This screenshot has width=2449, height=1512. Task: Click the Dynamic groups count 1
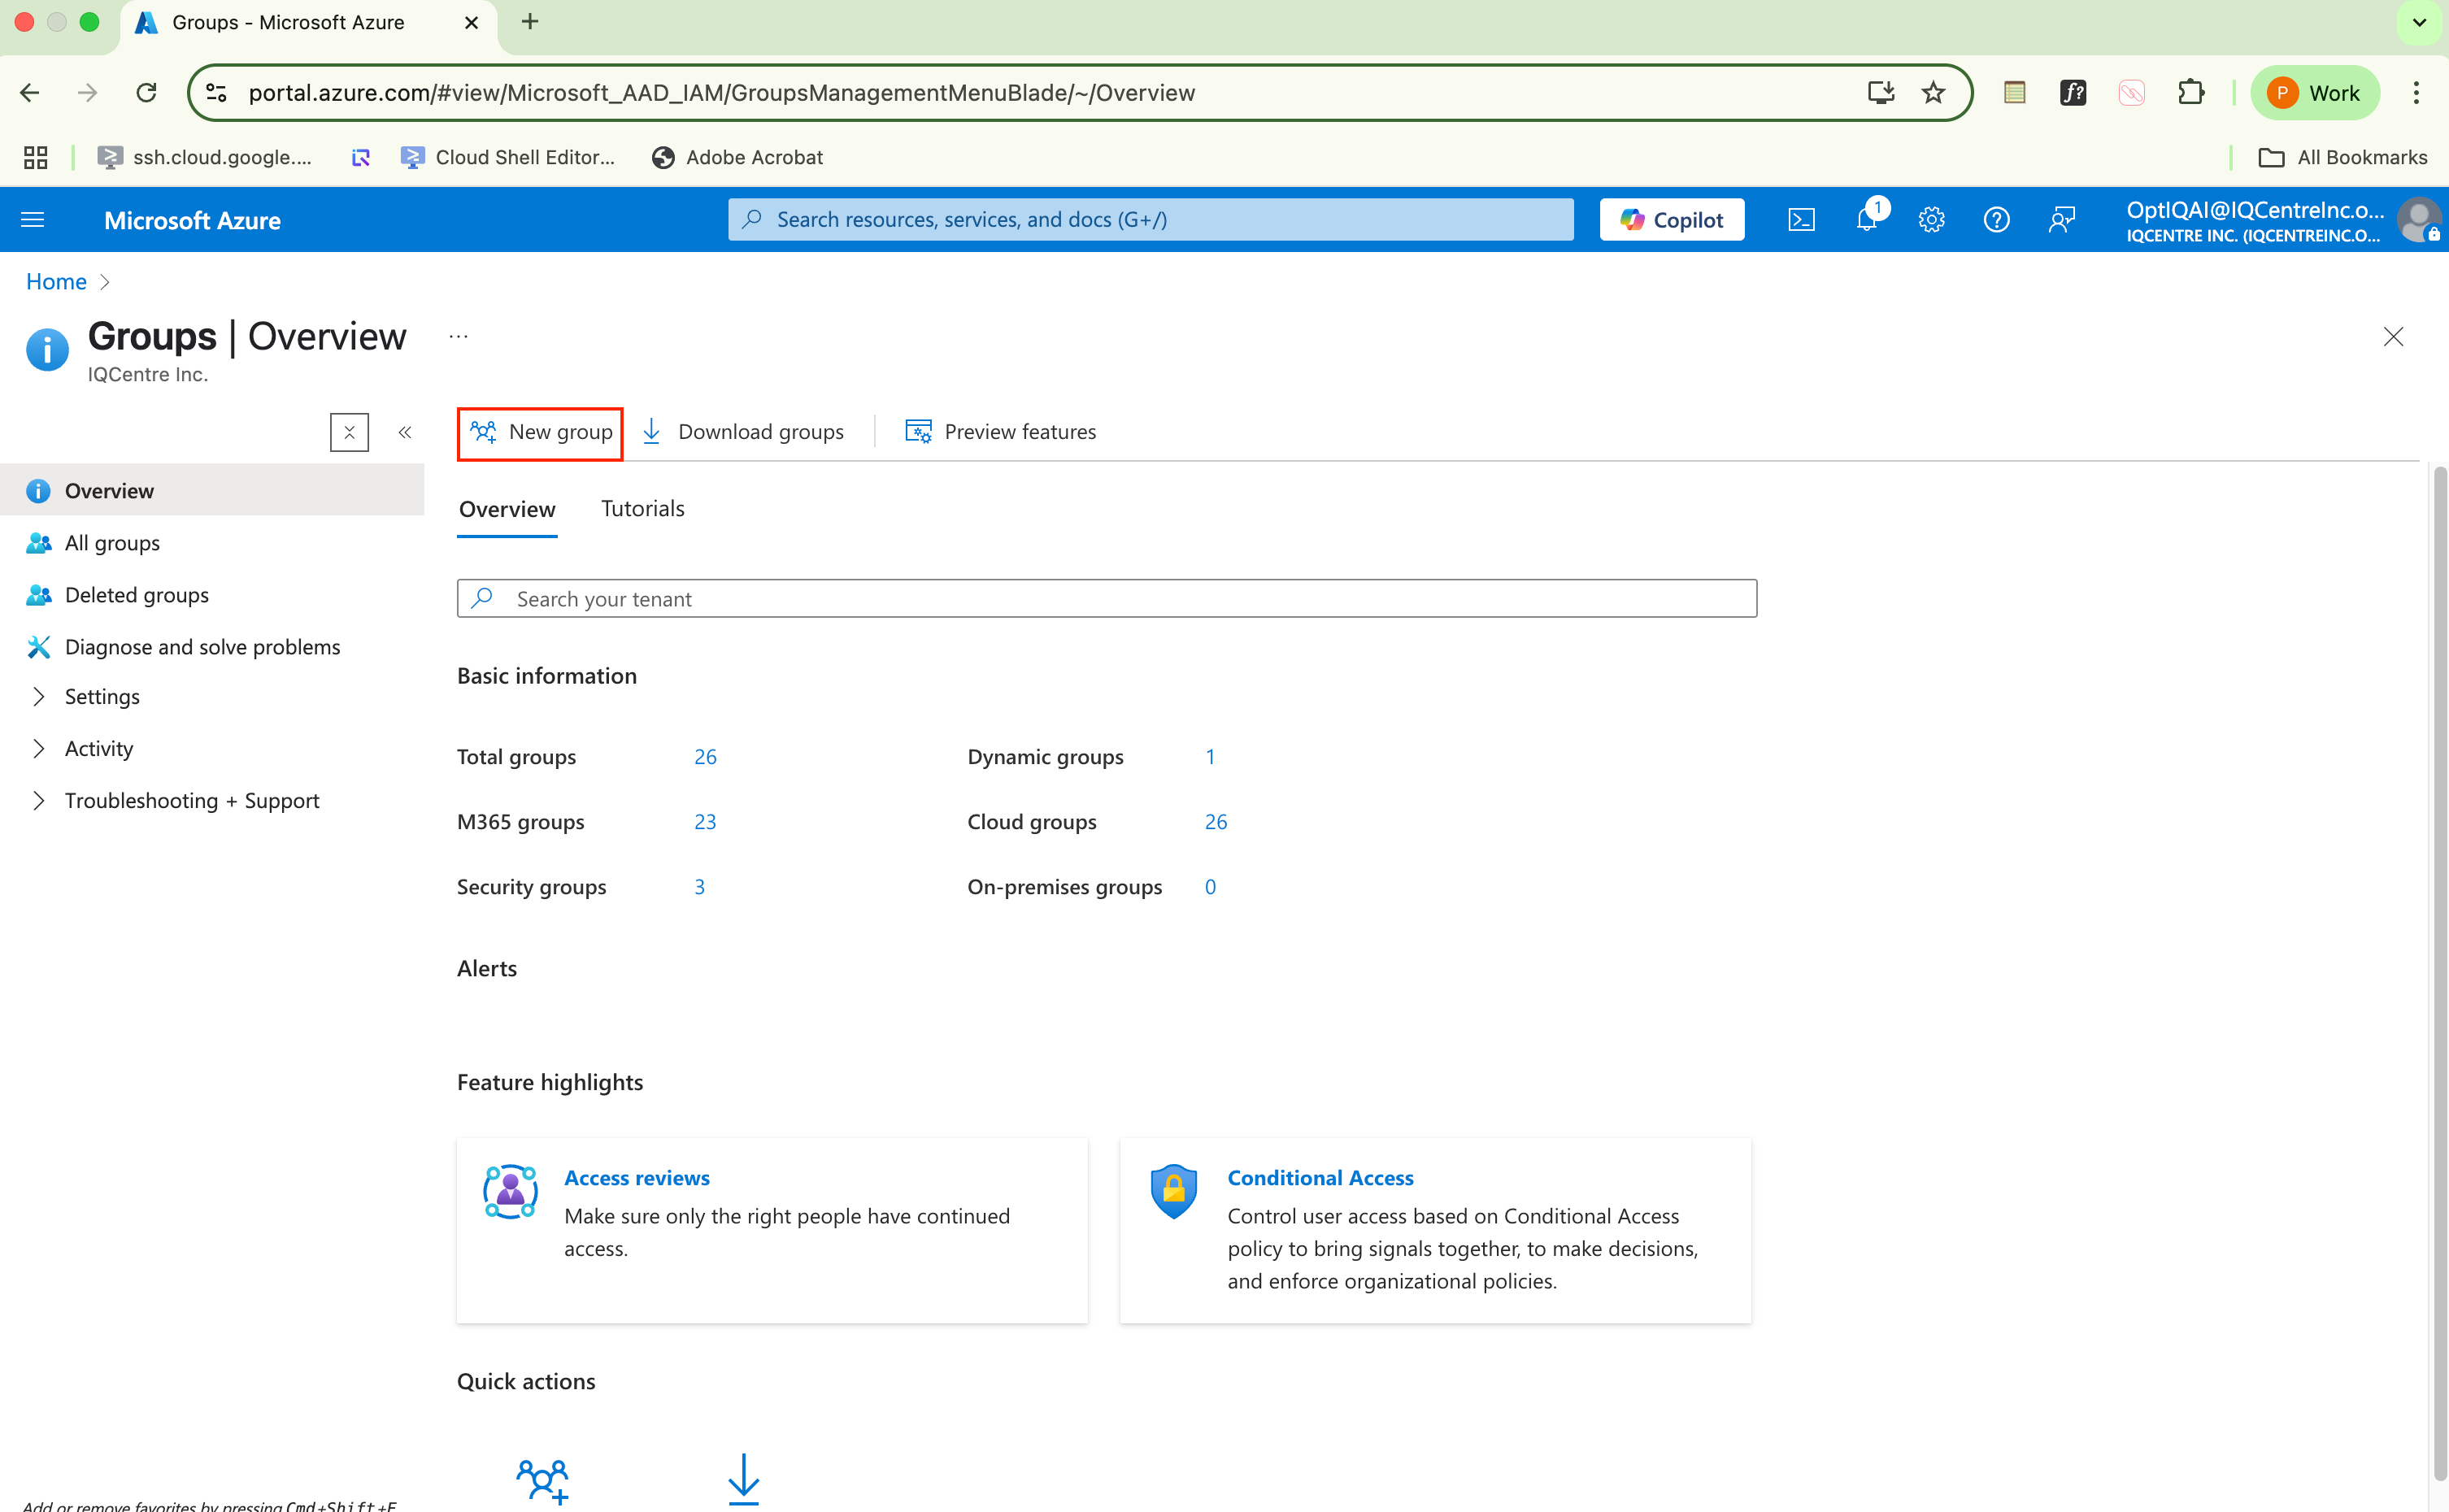pos(1210,757)
